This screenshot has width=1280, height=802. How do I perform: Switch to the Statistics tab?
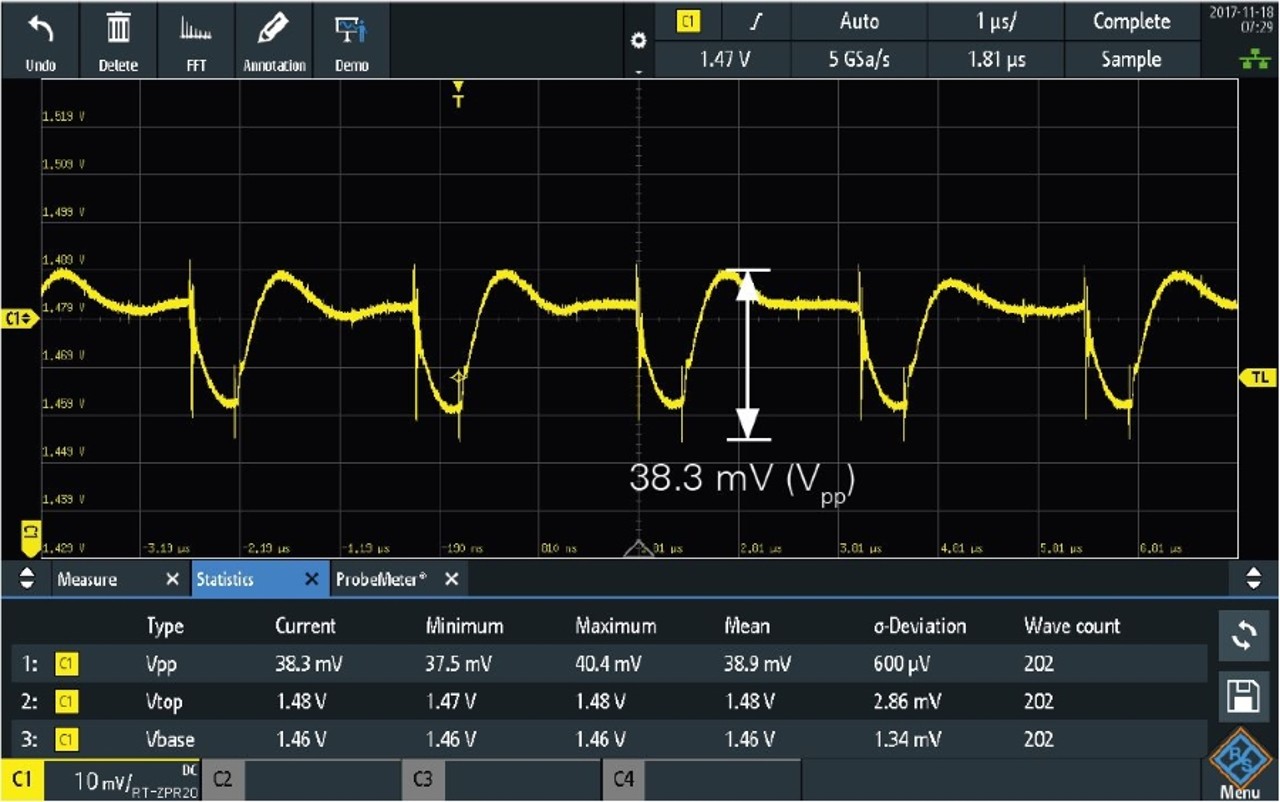pos(224,579)
